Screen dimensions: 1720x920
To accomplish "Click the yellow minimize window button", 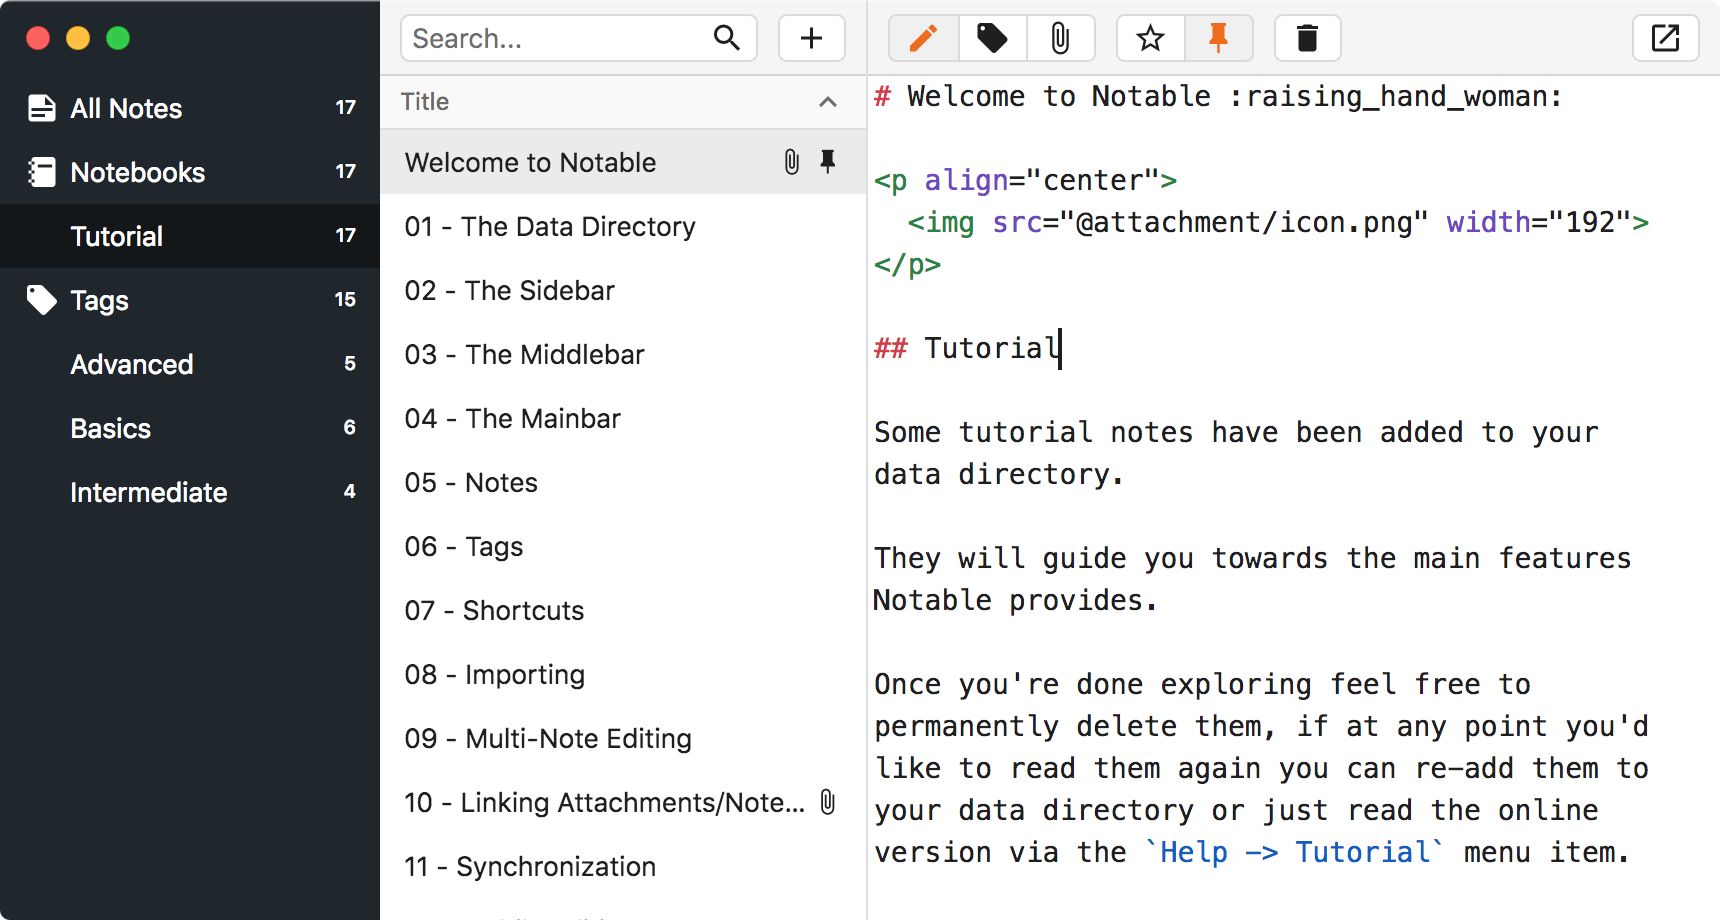I will [78, 38].
